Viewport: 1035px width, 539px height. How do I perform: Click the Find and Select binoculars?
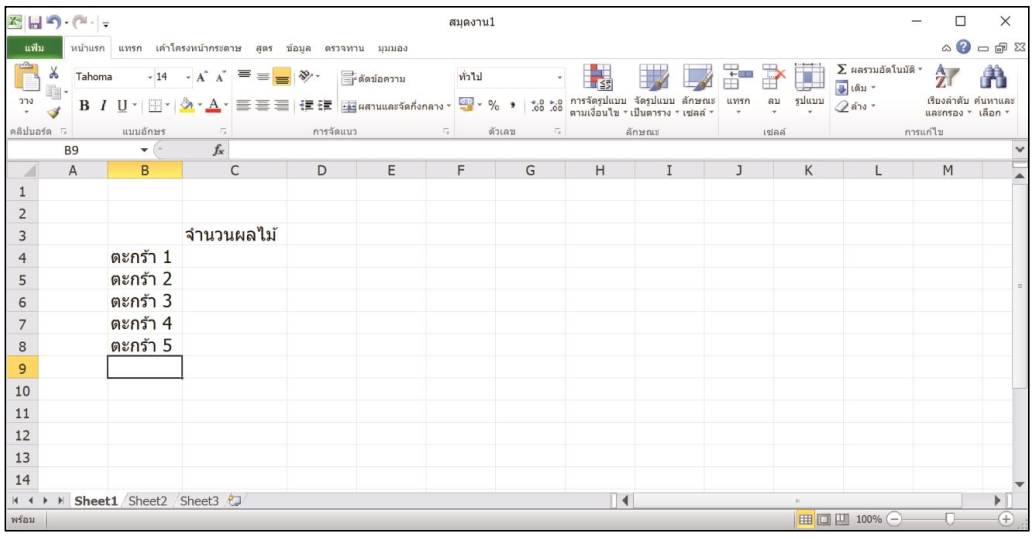tap(994, 80)
